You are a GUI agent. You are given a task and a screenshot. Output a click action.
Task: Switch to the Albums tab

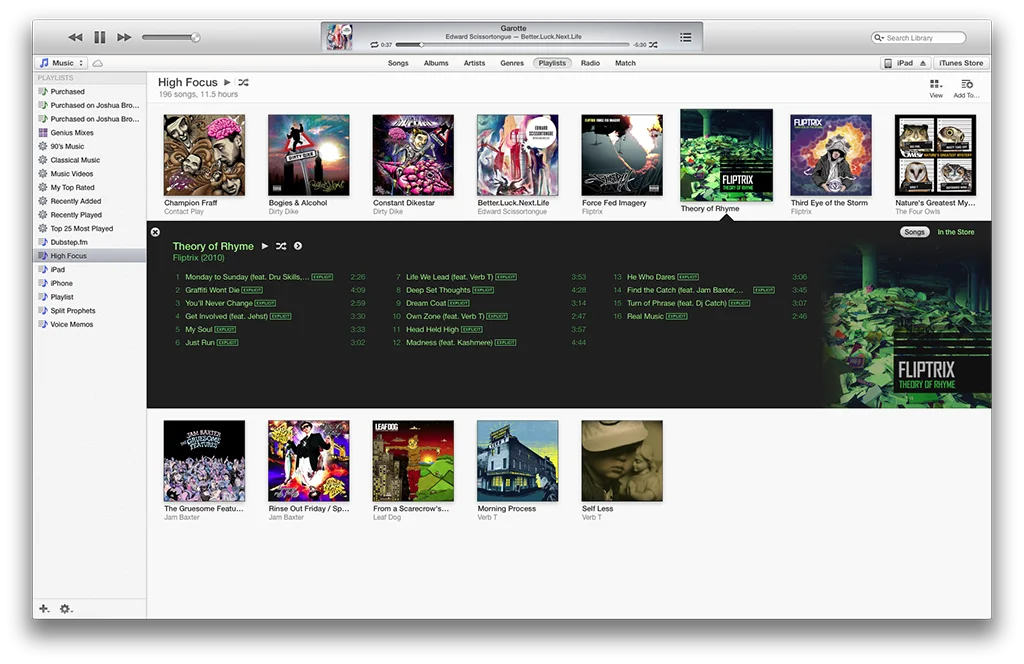[436, 63]
